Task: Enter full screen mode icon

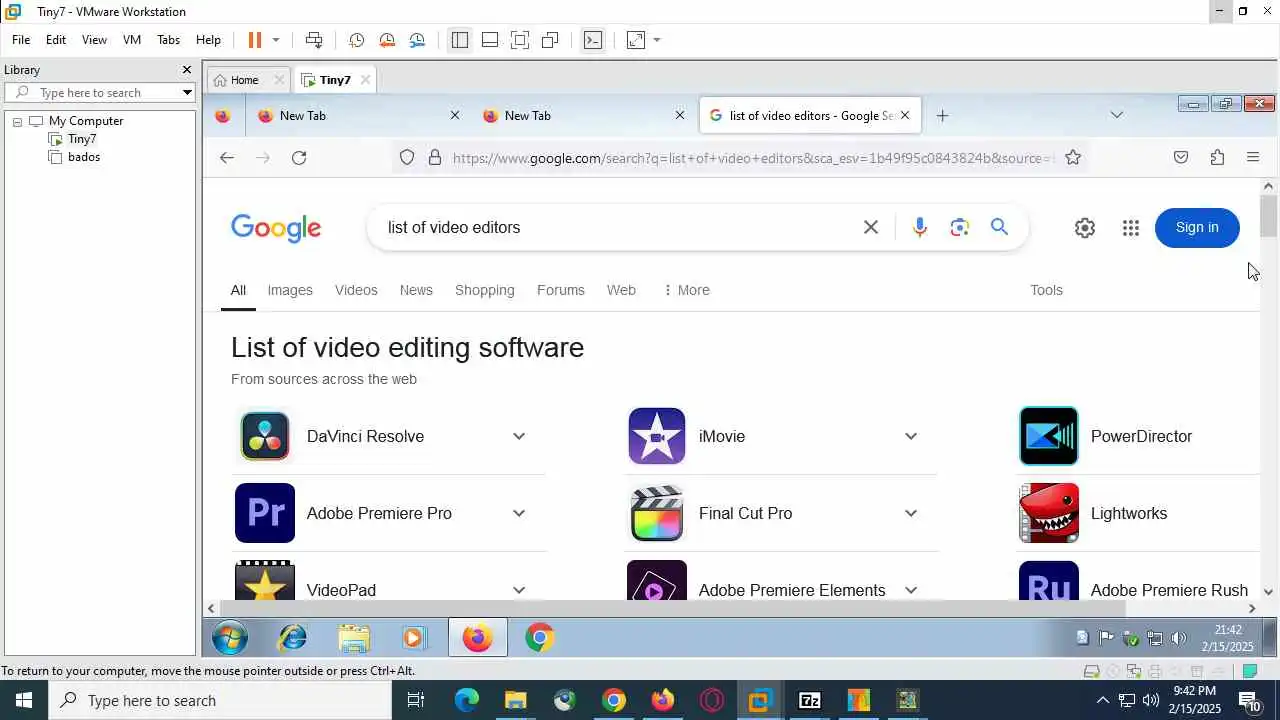Action: click(520, 40)
